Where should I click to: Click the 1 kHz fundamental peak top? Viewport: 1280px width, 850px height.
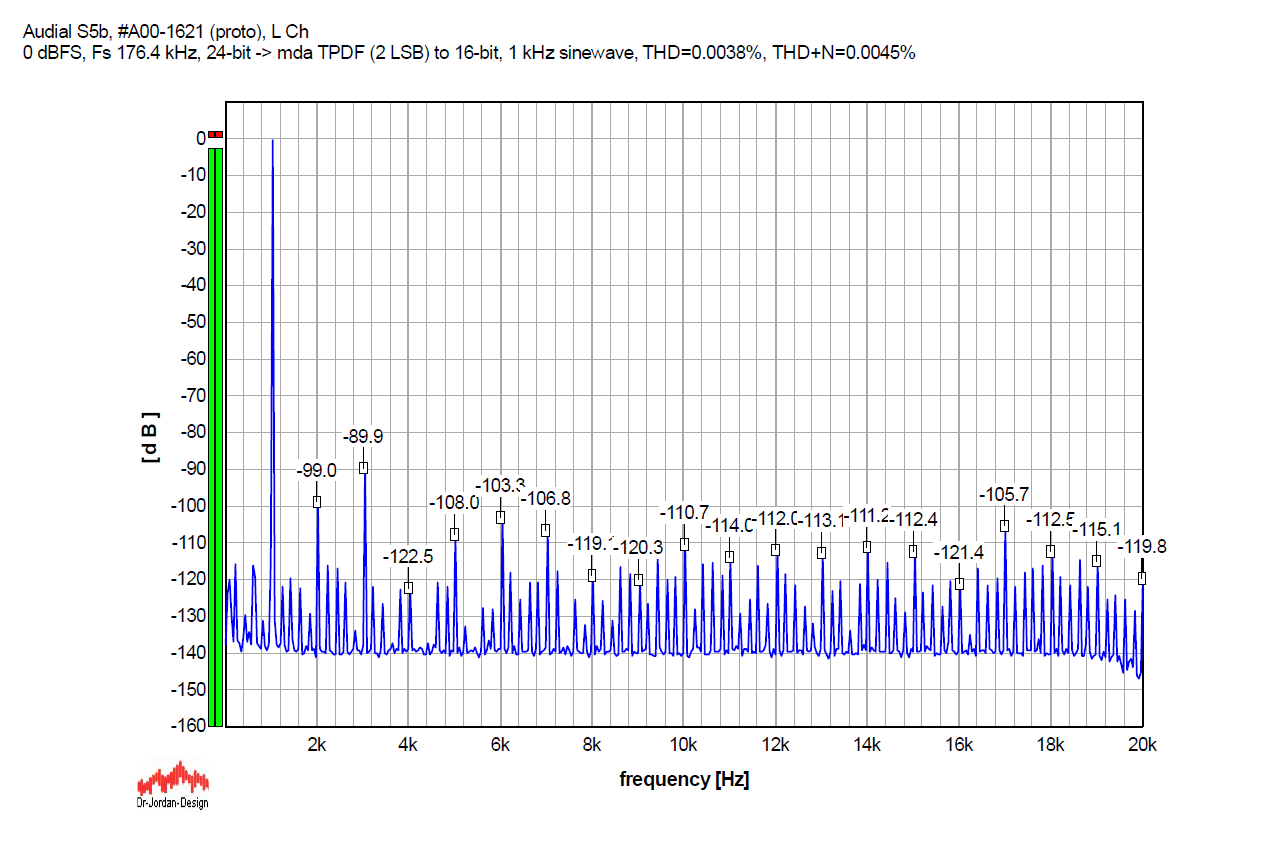[272, 141]
